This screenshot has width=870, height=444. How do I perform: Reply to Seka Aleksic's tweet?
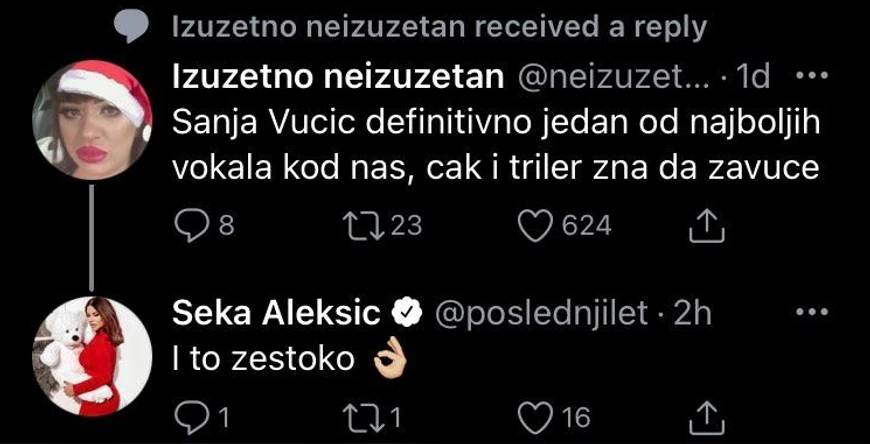pyautogui.click(x=190, y=416)
